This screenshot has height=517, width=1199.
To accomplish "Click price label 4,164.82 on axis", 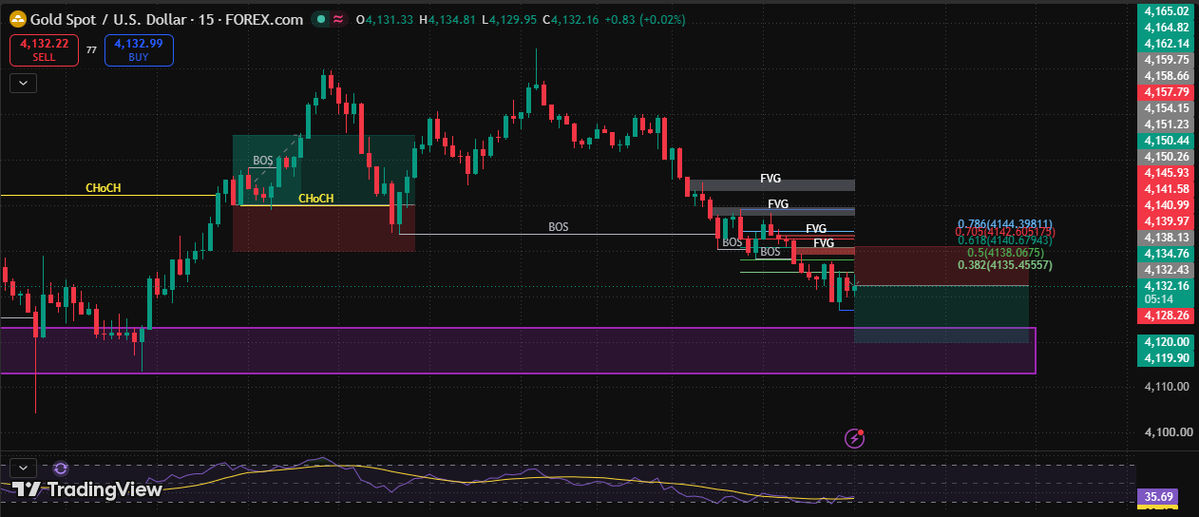I will [x=1166, y=27].
